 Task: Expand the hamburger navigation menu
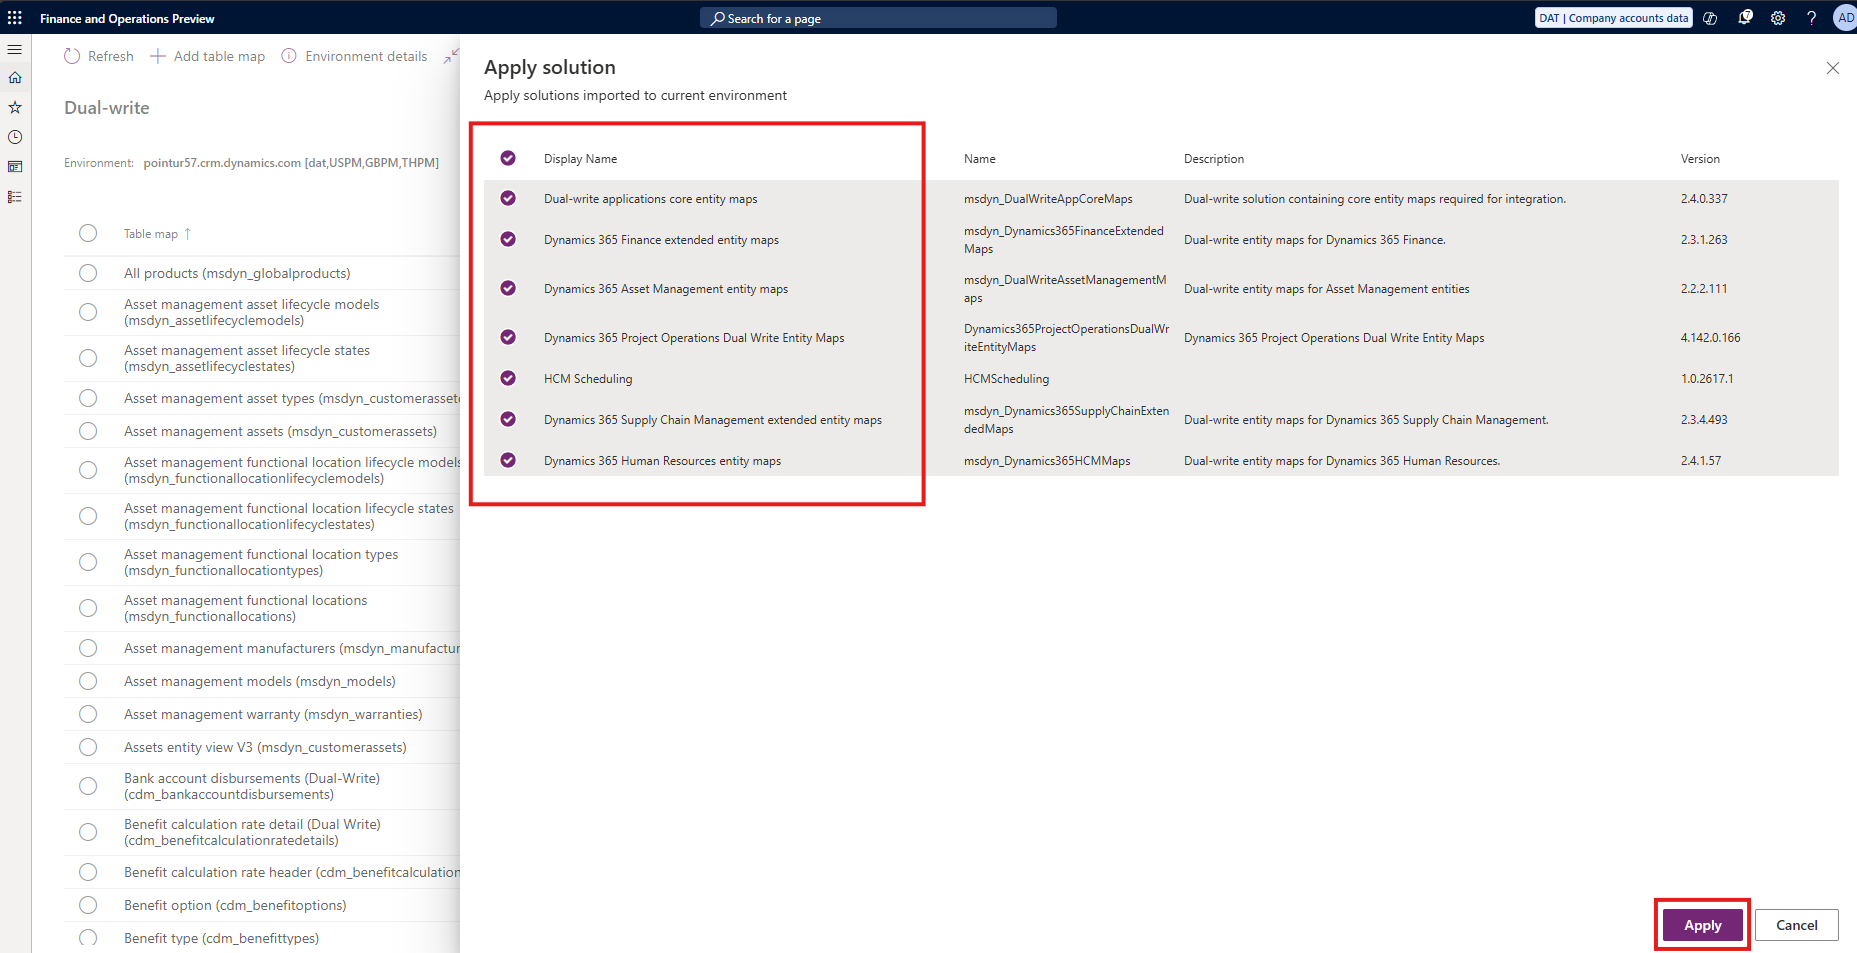tap(15, 49)
